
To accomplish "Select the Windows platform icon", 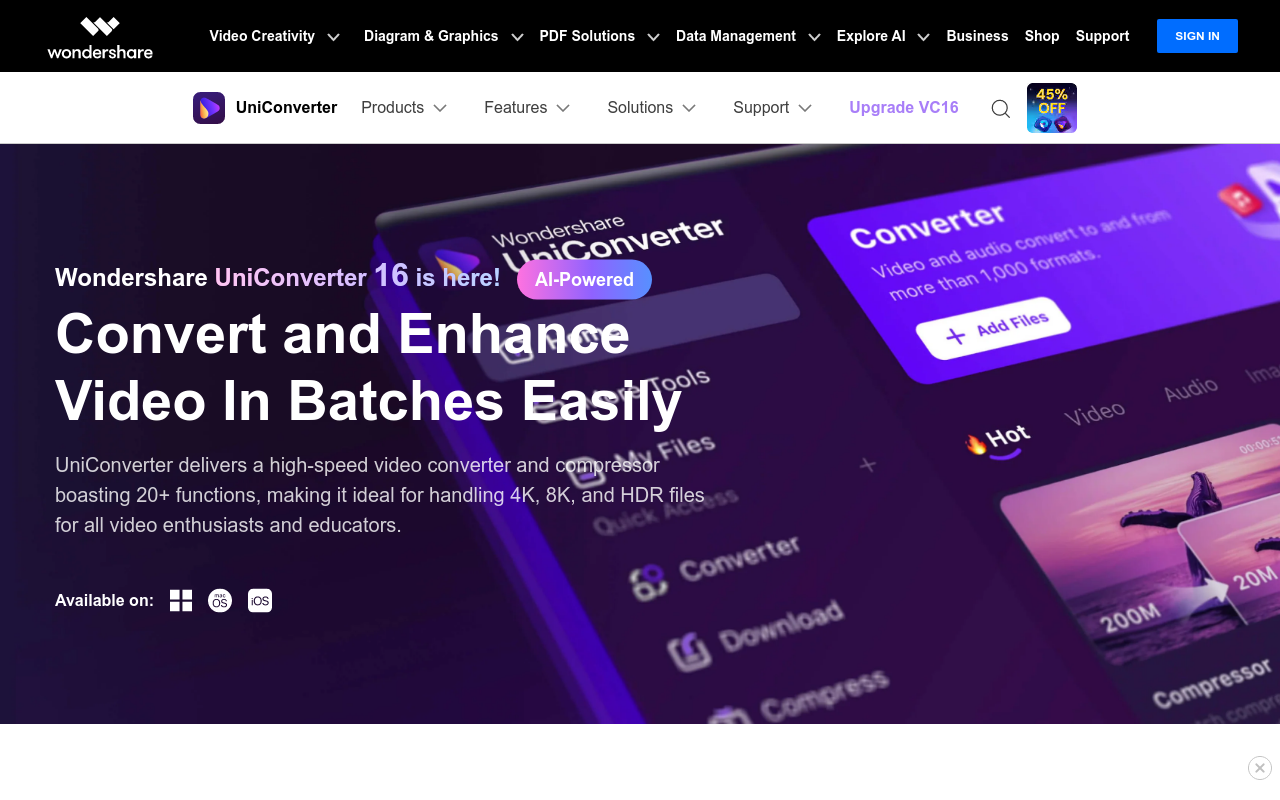I will click(x=181, y=600).
